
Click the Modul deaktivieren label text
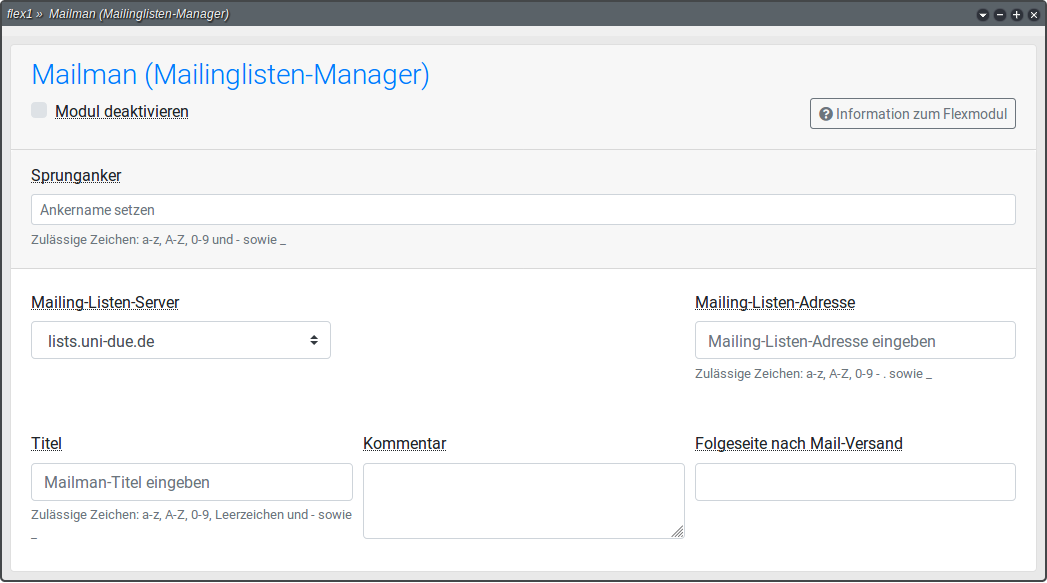121,111
